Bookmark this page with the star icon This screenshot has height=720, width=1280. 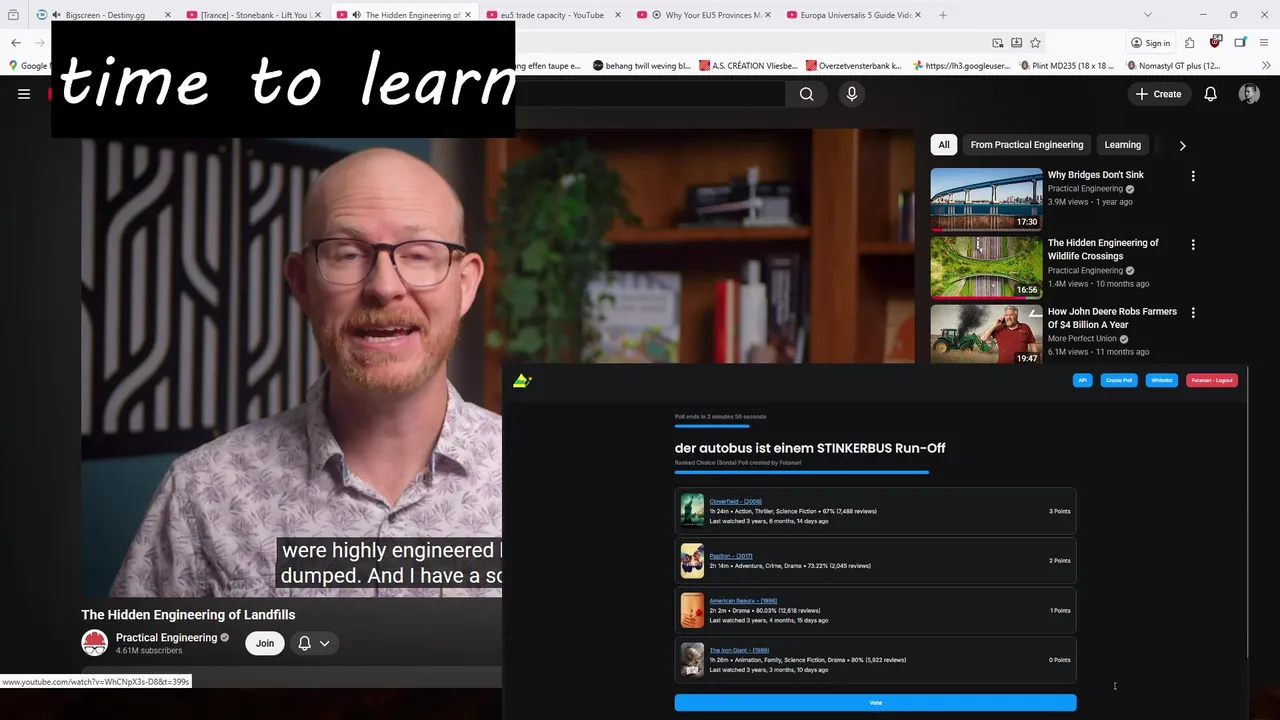(x=1035, y=43)
